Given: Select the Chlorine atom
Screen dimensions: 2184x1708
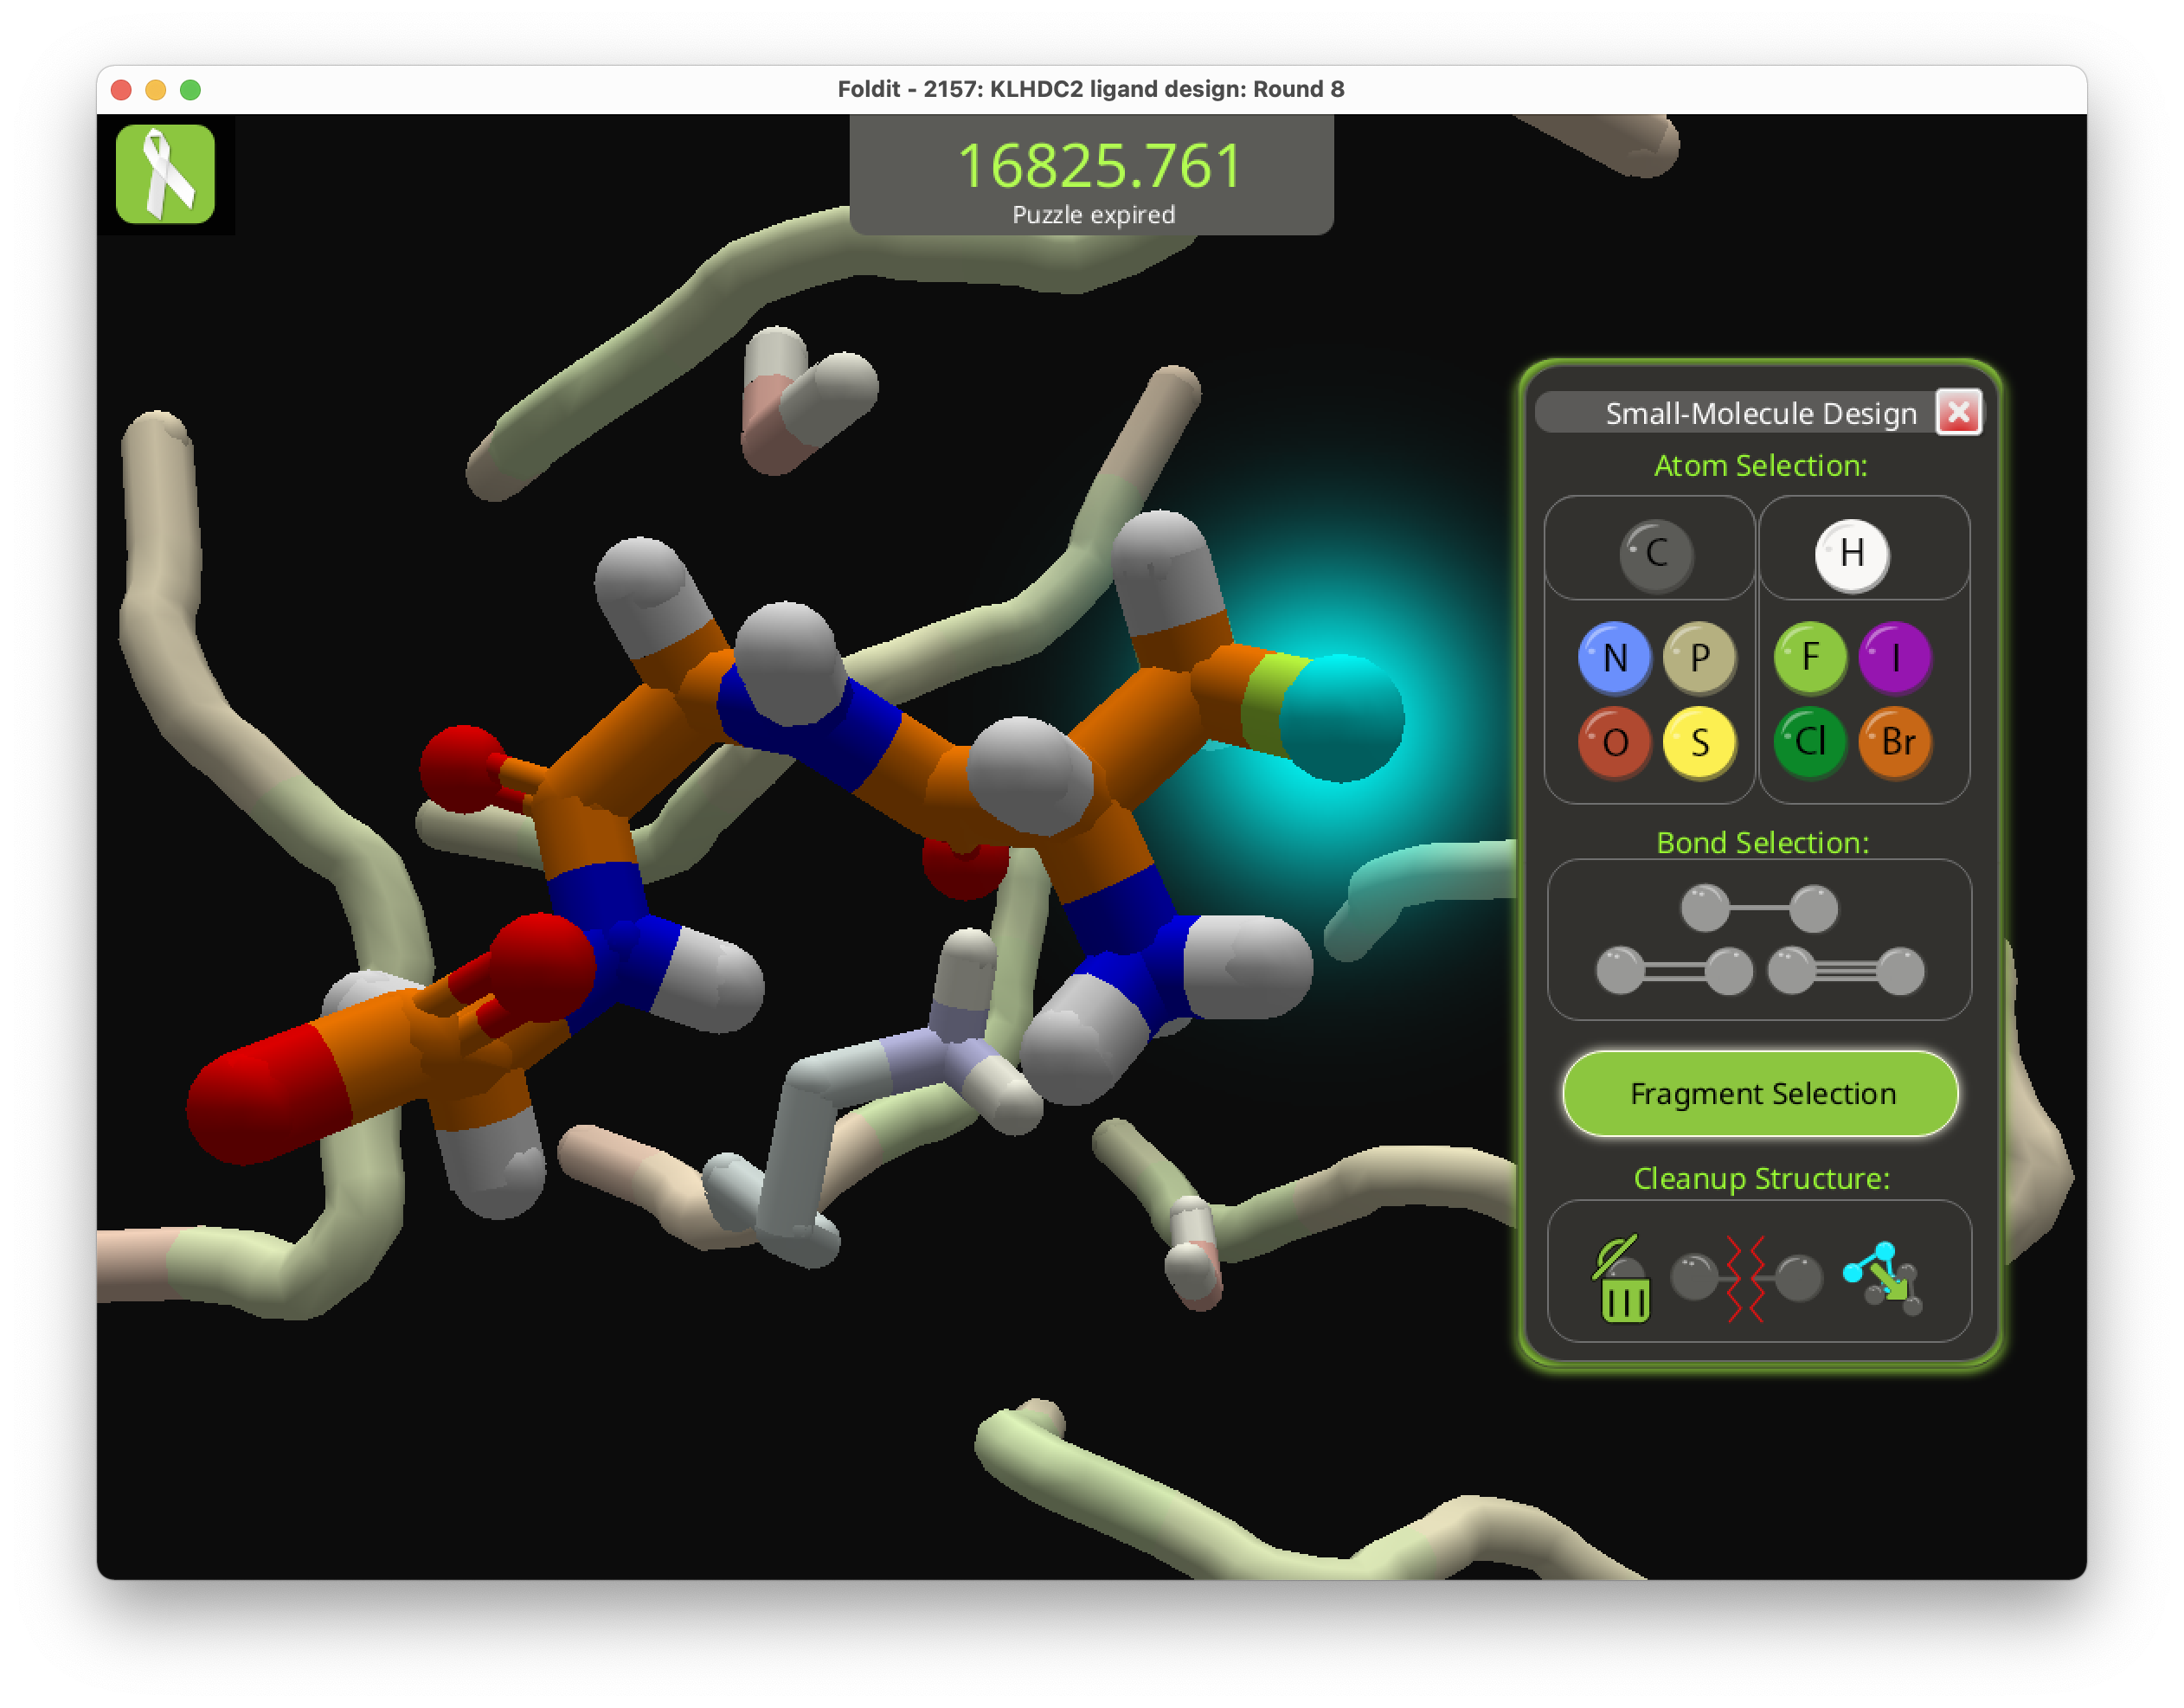Looking at the screenshot, I should pyautogui.click(x=1809, y=743).
